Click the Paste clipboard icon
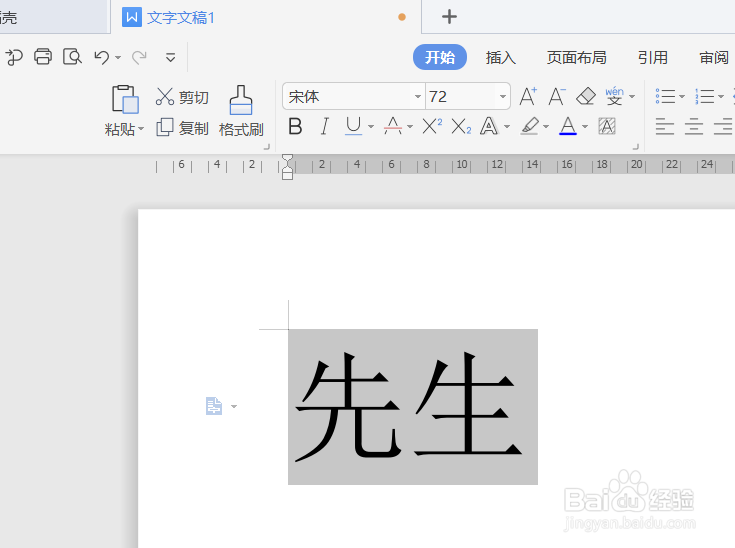The image size is (735, 548). click(125, 99)
